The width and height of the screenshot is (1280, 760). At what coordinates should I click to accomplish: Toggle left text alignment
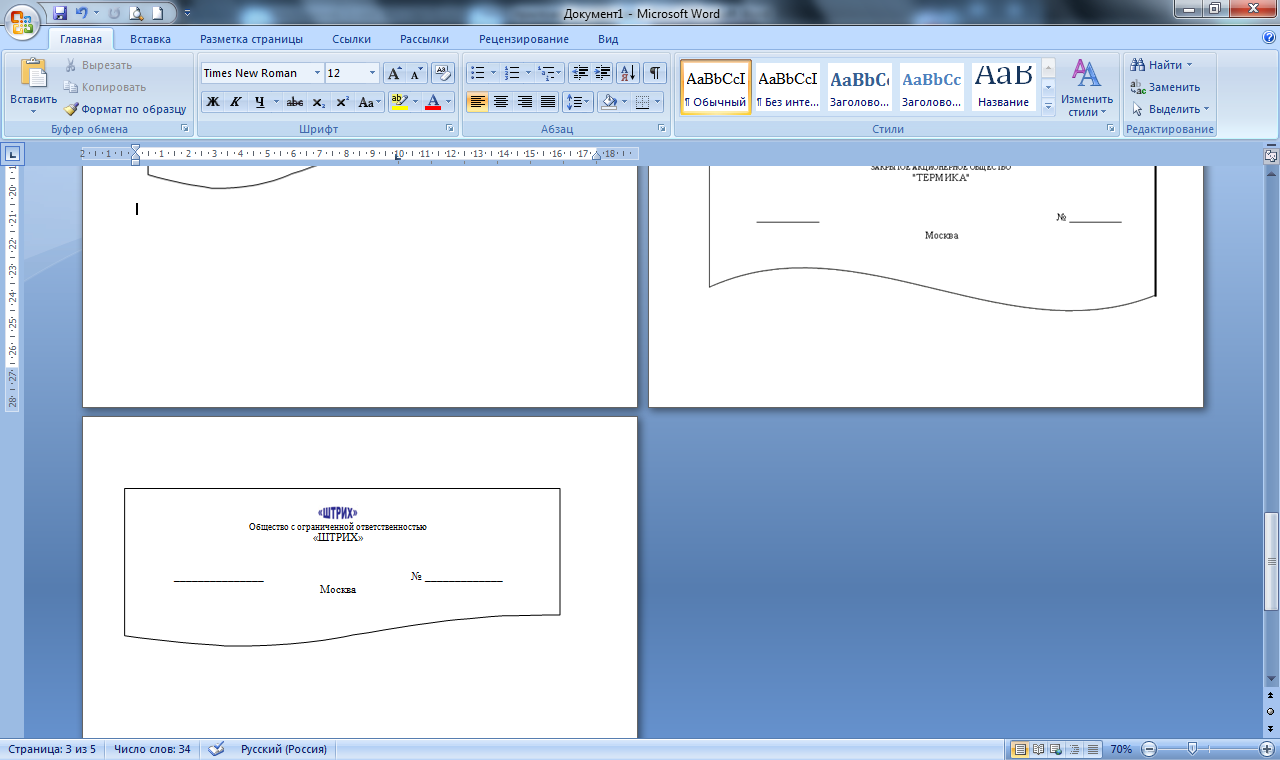[477, 102]
